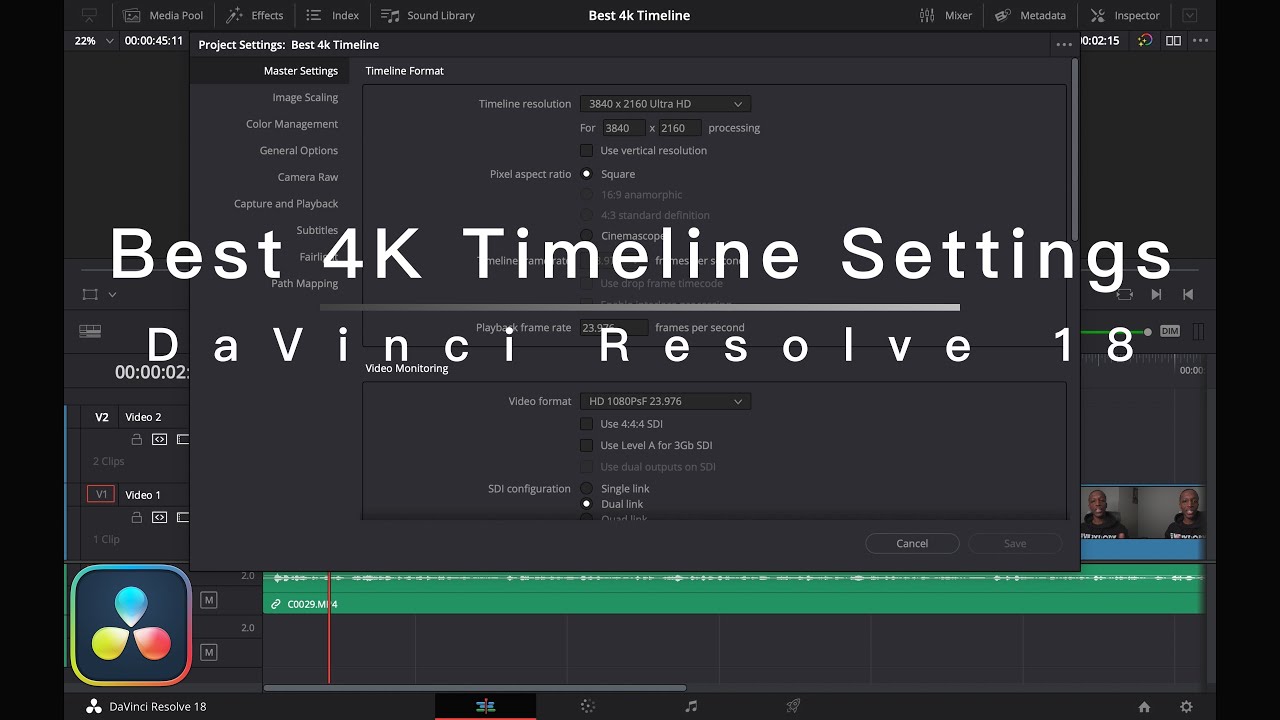Enable Use vertical resolution checkbox
The image size is (1280, 720).
pyautogui.click(x=586, y=150)
